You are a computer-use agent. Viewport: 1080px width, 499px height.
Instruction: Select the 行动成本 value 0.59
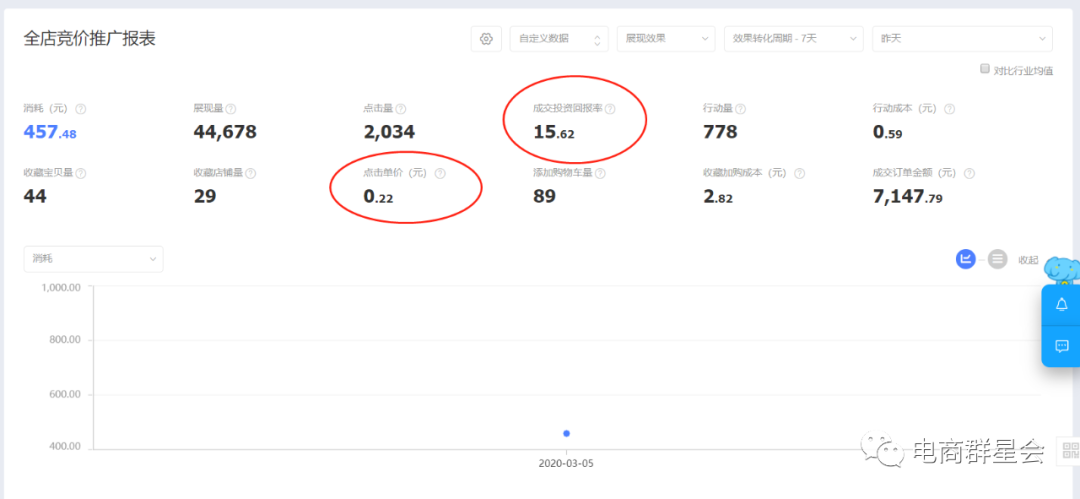pyautogui.click(x=887, y=132)
